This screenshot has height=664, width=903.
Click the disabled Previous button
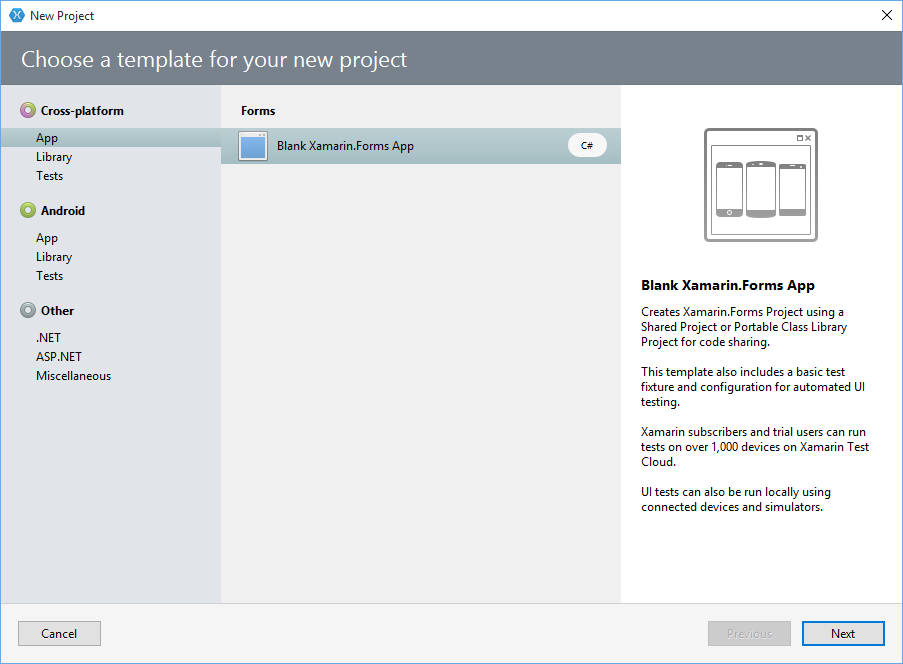[x=749, y=633]
